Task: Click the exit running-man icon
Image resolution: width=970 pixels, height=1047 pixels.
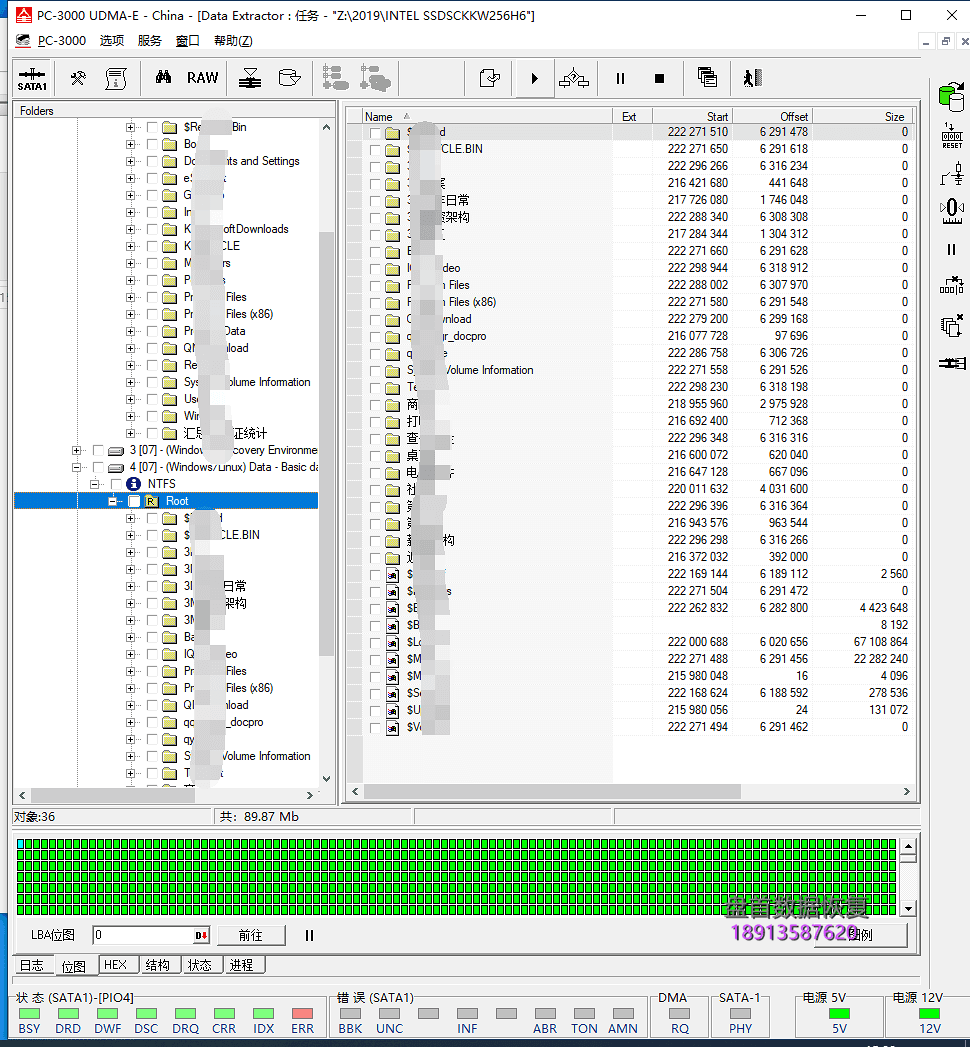Action: 753,79
